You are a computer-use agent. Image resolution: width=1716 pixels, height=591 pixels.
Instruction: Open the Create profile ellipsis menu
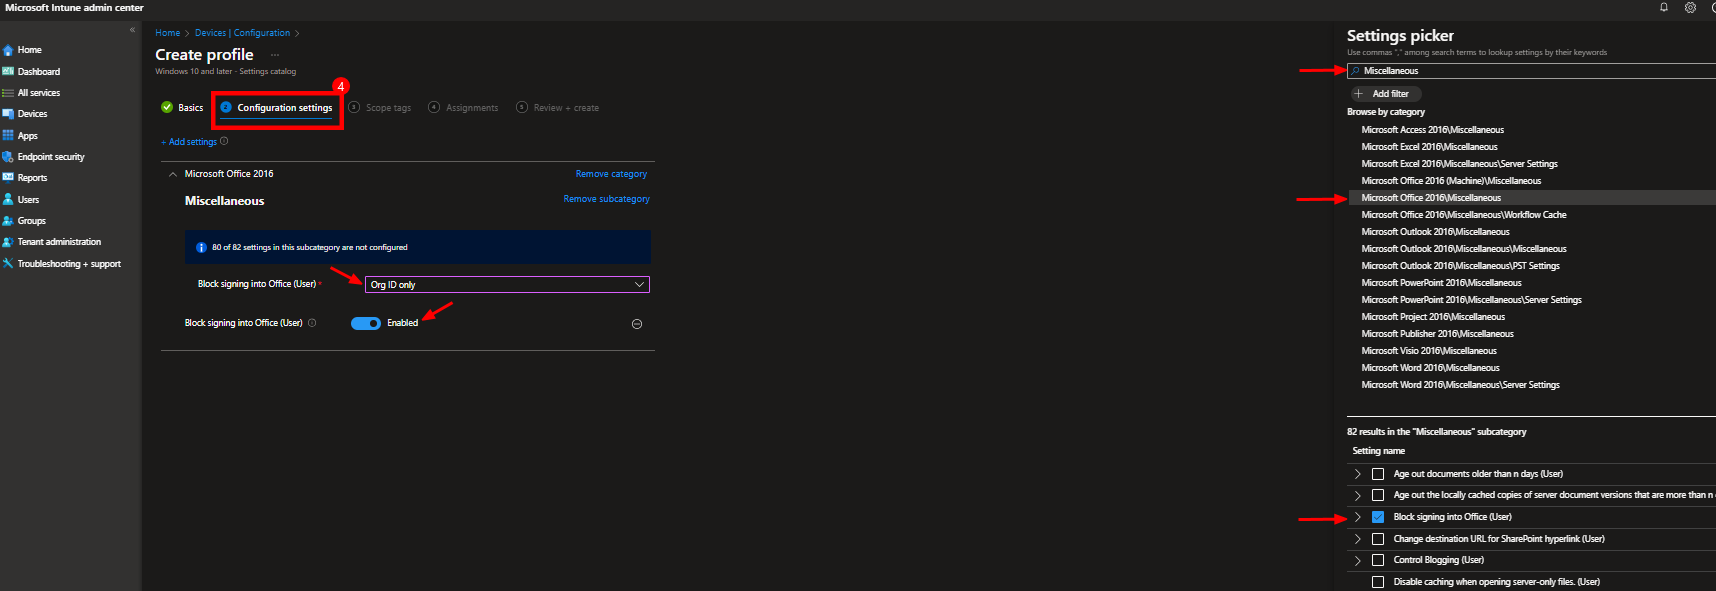coord(275,55)
